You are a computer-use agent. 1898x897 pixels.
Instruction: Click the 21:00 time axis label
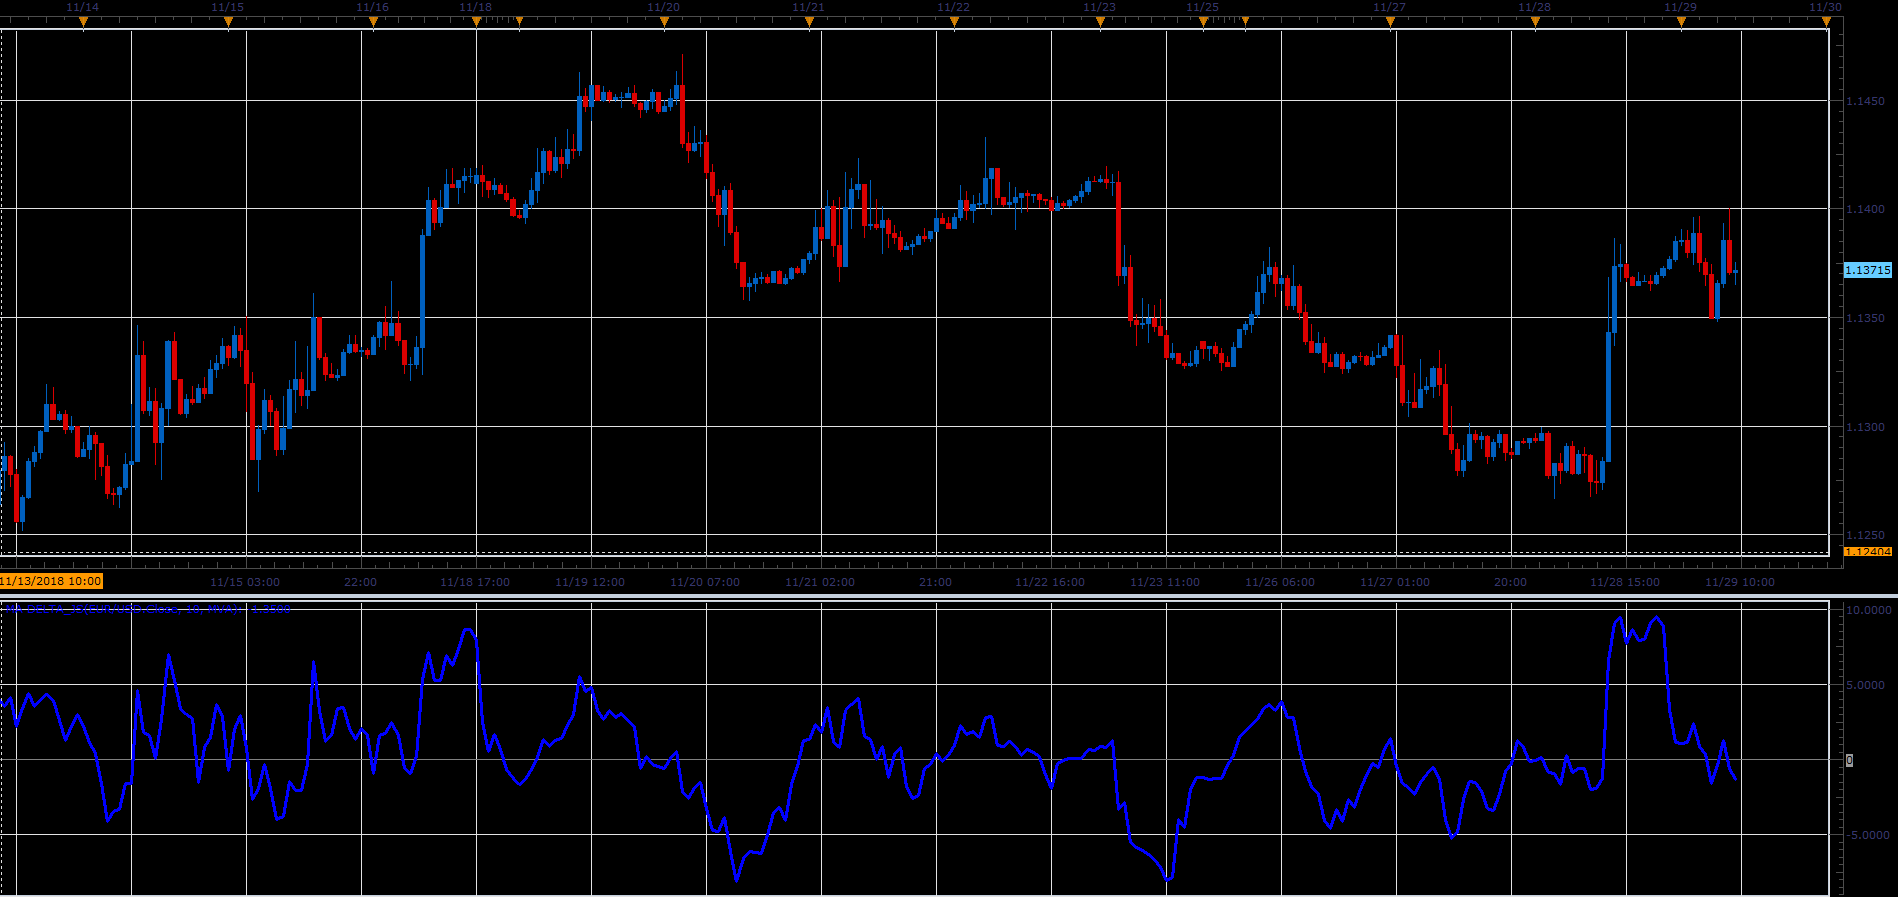click(x=936, y=582)
